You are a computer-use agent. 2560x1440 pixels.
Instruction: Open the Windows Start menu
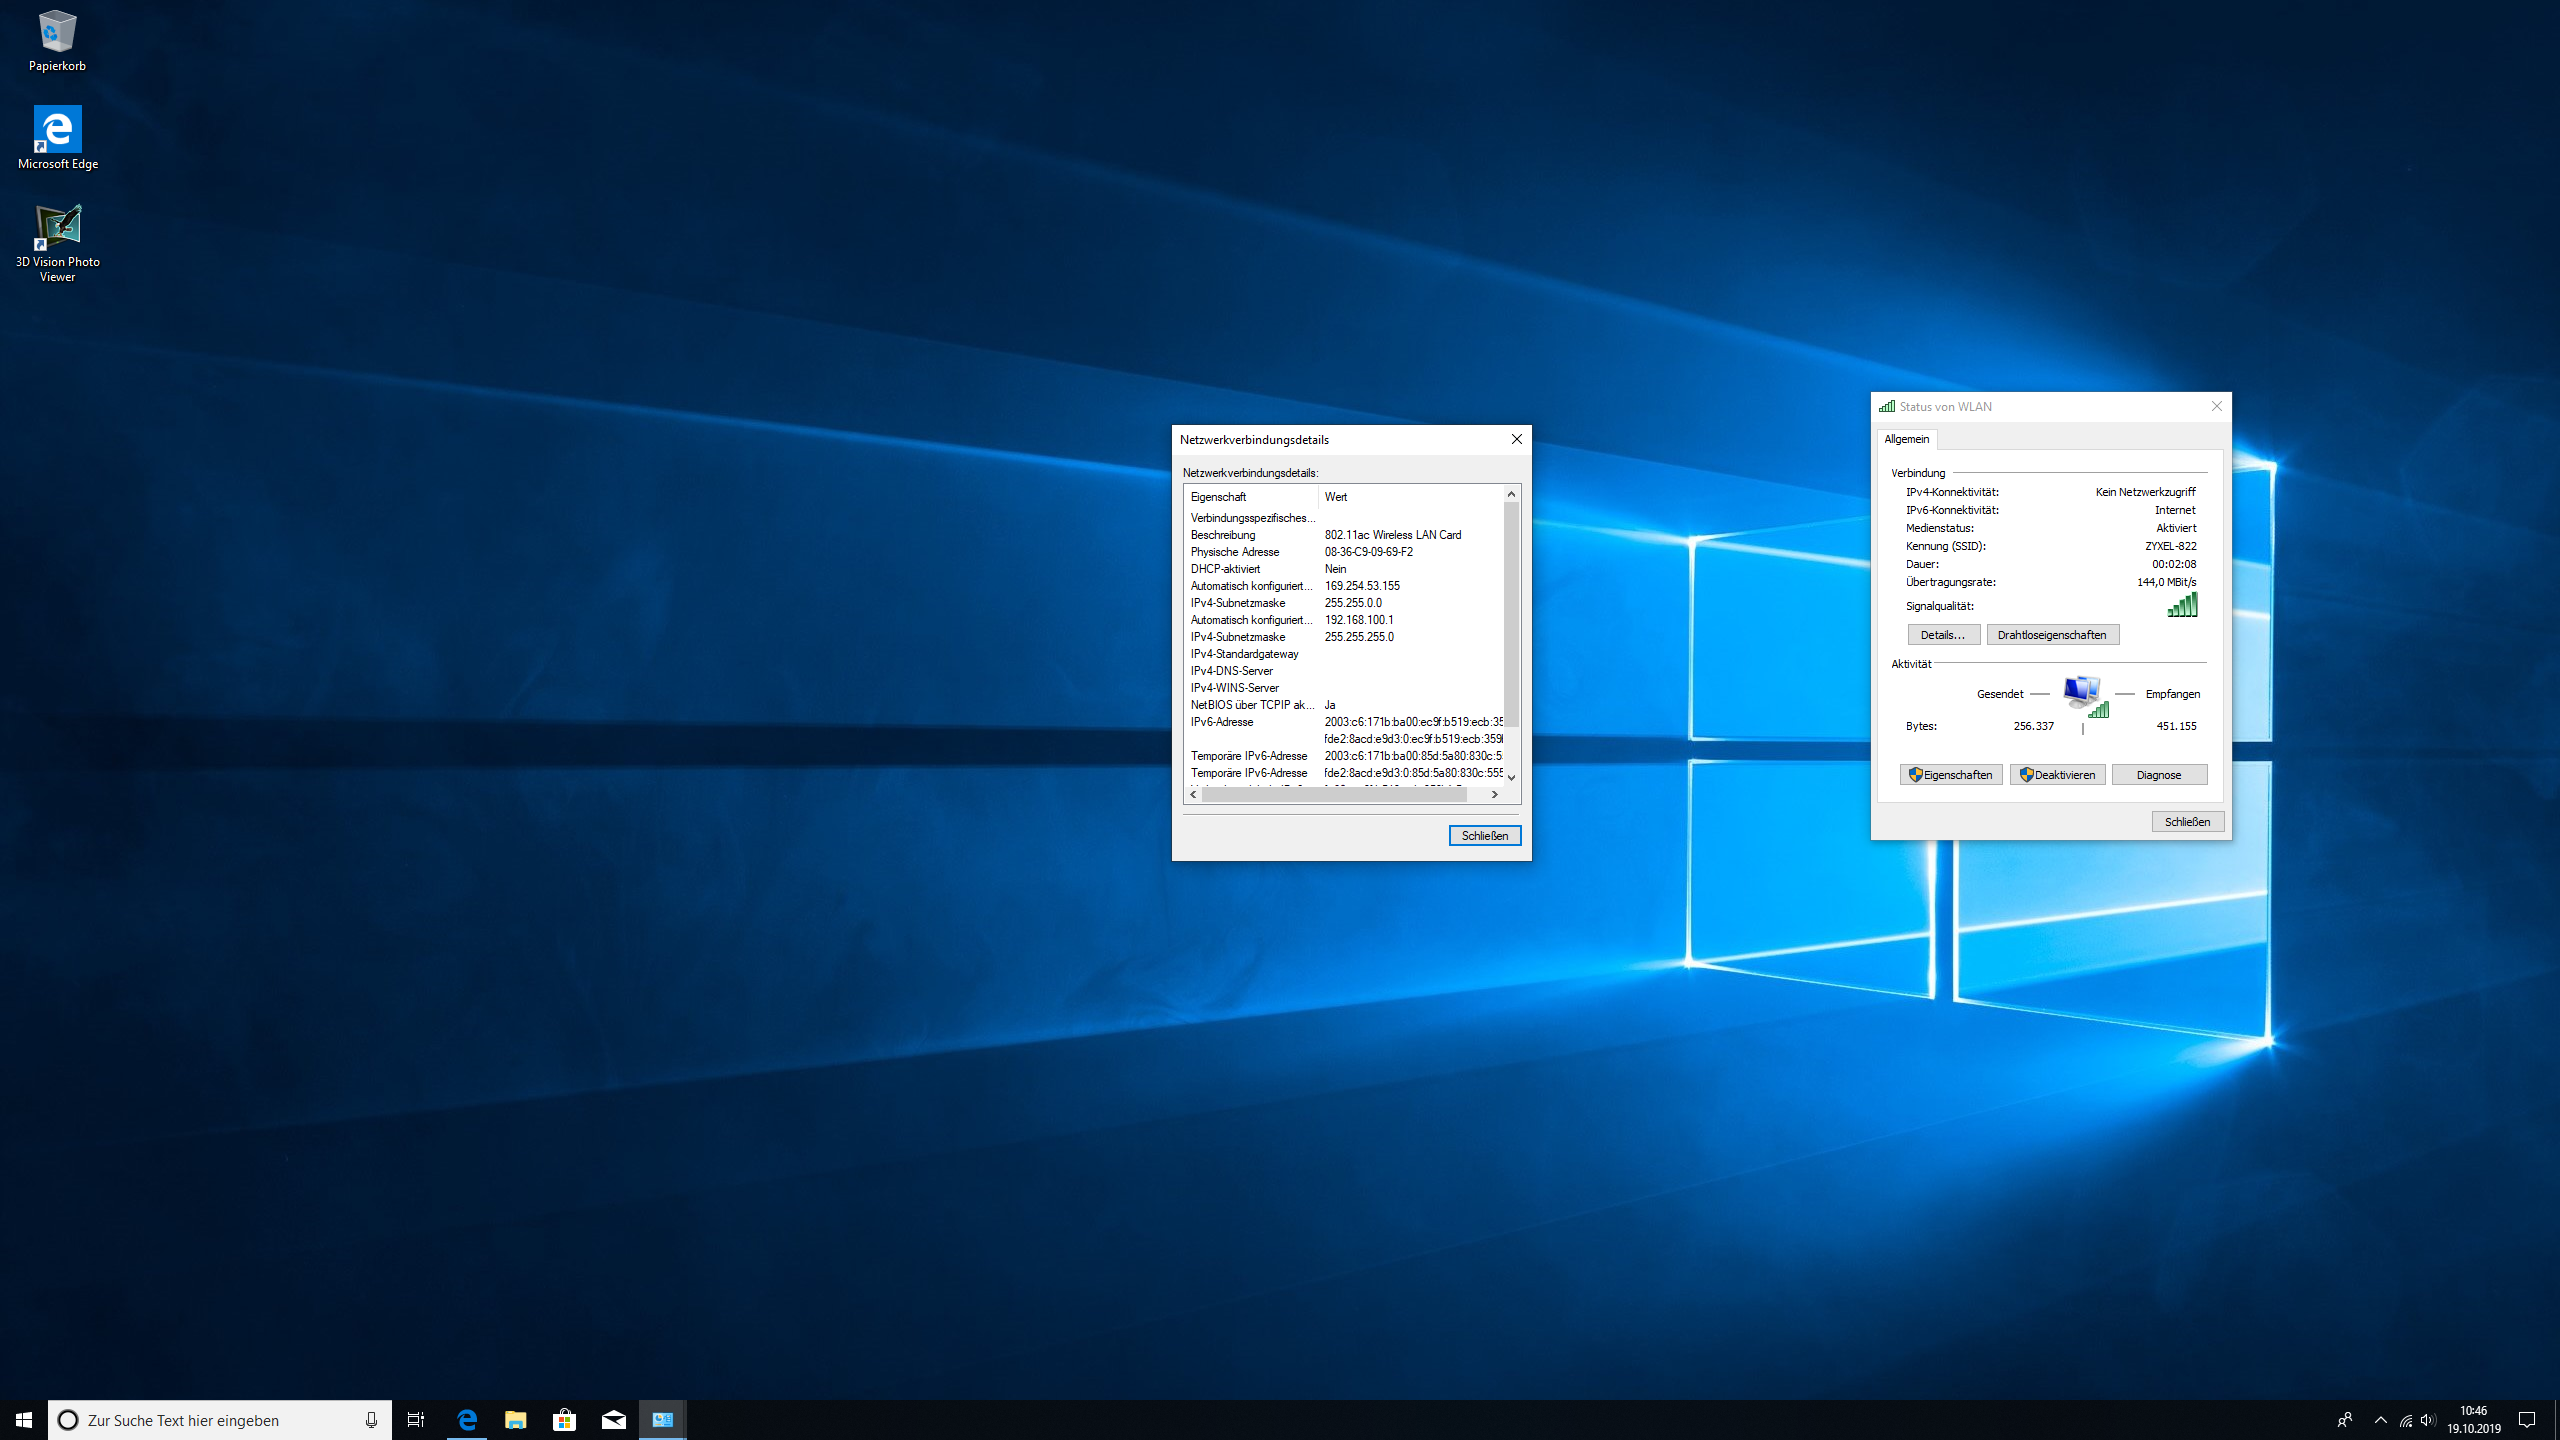[x=24, y=1420]
